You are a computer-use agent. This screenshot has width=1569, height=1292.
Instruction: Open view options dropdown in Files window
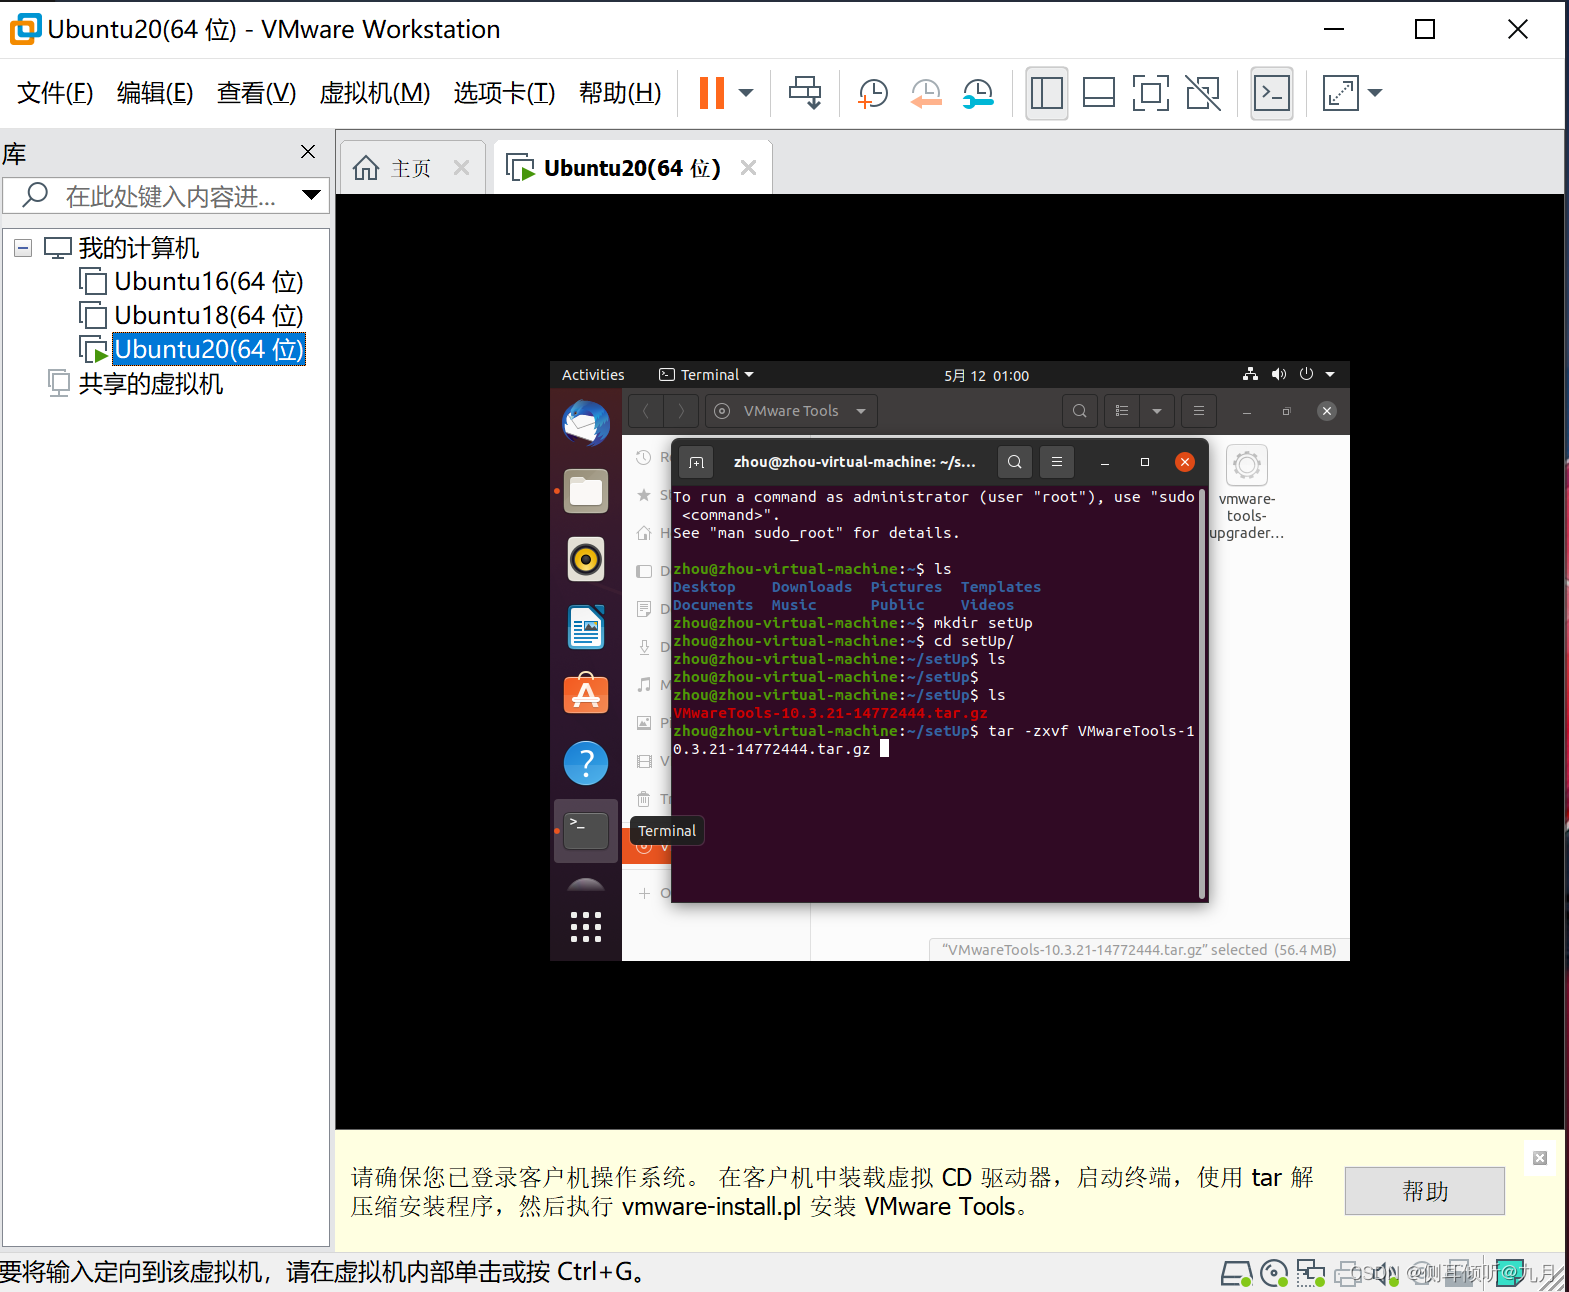click(x=1157, y=411)
